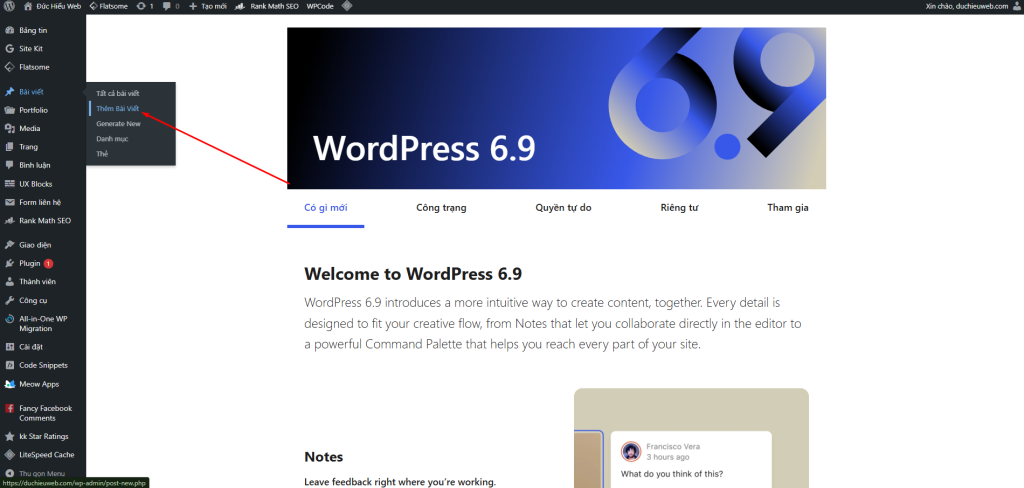The height and width of the screenshot is (488, 1024).
Task: Switch to the Tham gia tab
Action: coord(788,208)
